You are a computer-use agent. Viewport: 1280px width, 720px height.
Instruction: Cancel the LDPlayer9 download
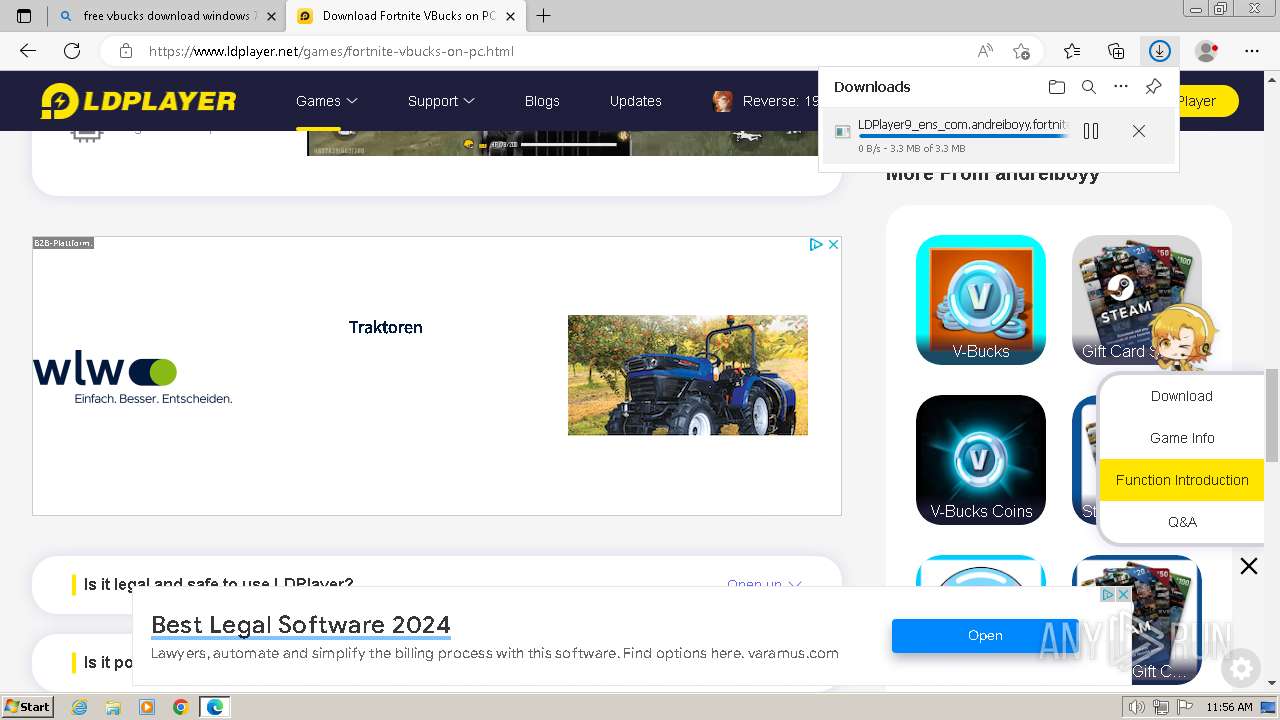coord(1139,131)
